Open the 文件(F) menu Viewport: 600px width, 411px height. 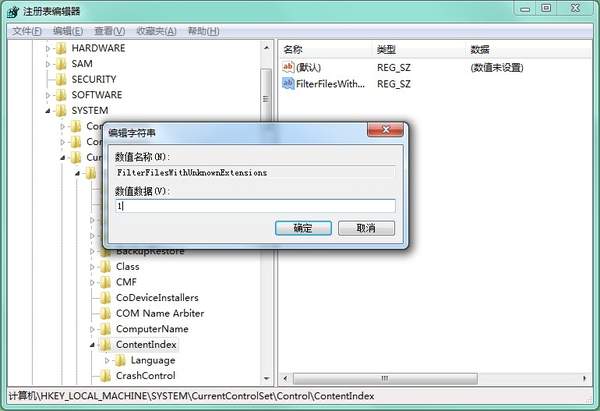point(26,31)
